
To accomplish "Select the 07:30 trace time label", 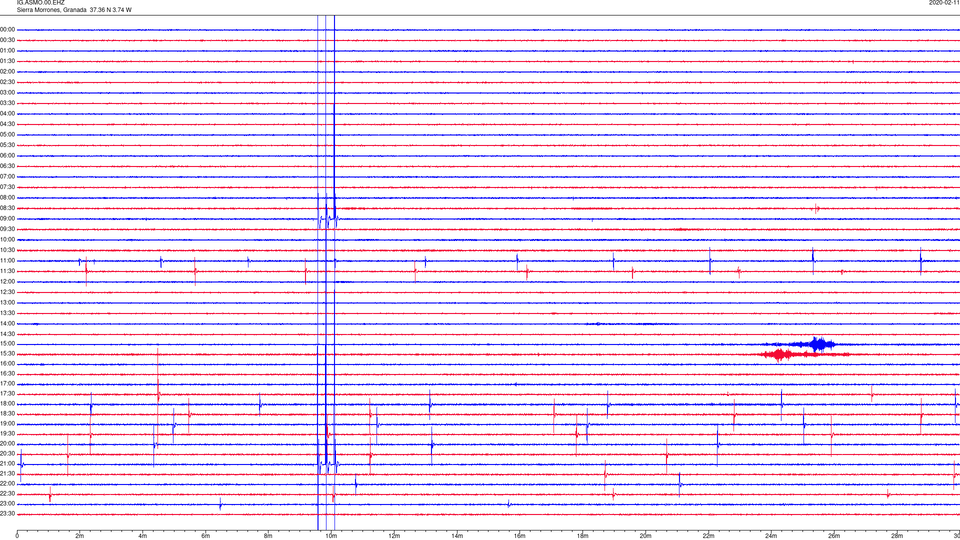I will pos(8,187).
